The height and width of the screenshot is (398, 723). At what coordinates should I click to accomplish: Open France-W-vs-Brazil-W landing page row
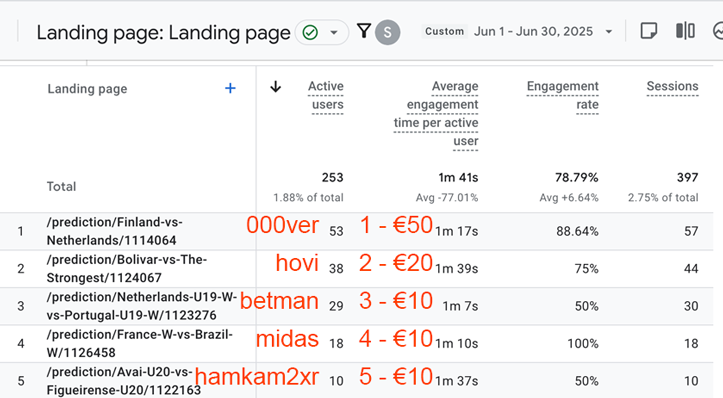point(140,343)
